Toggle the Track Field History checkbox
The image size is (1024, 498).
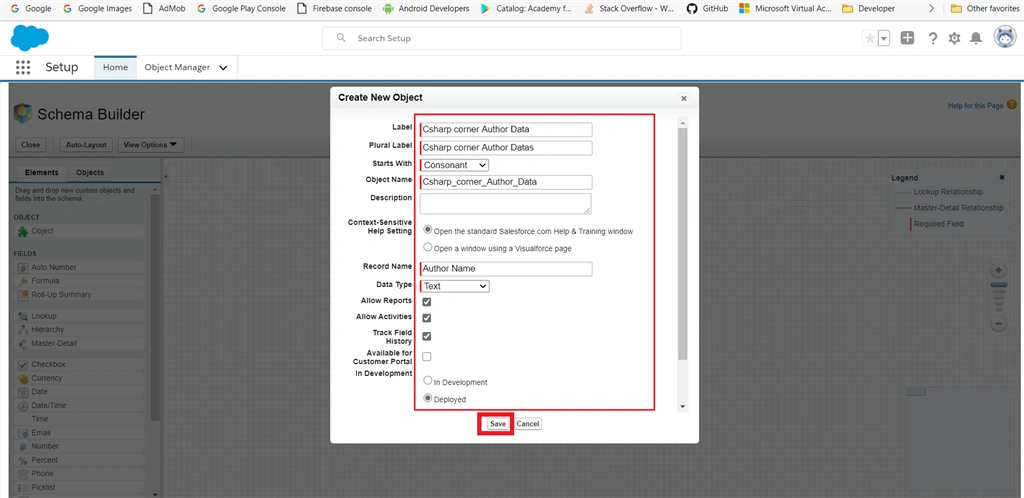pos(426,336)
